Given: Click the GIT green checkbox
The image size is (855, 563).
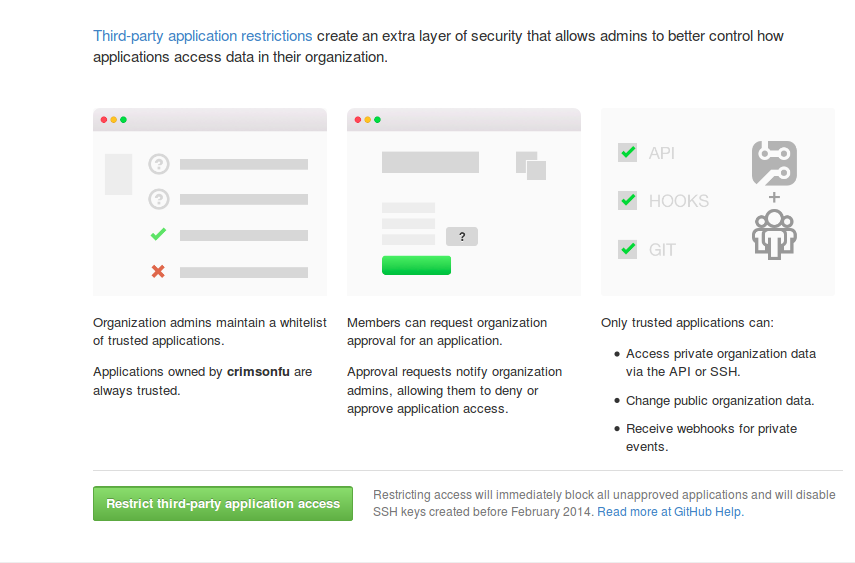Looking at the screenshot, I should (x=628, y=249).
